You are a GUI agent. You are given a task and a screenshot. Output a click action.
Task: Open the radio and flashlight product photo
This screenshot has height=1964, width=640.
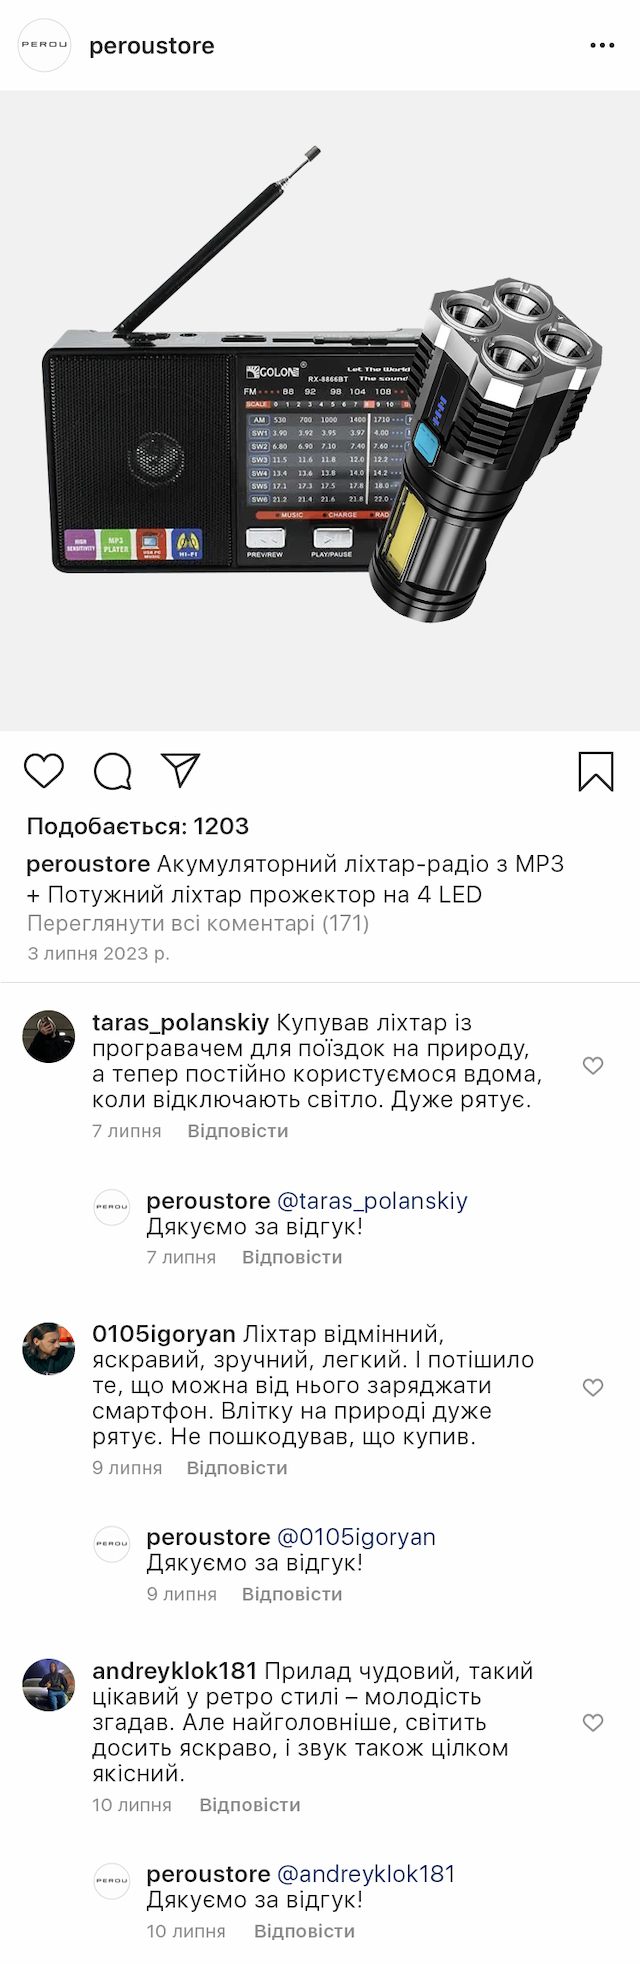[x=320, y=411]
